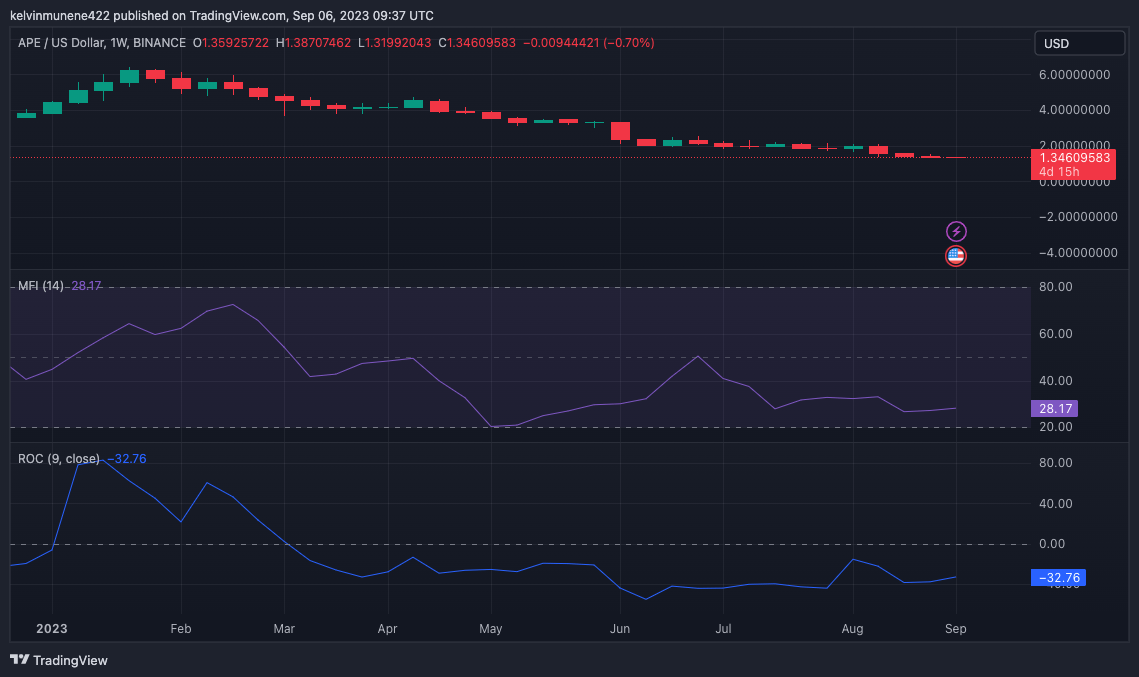Open the USD currency selector
This screenshot has width=1139, height=677.
tap(1079, 44)
